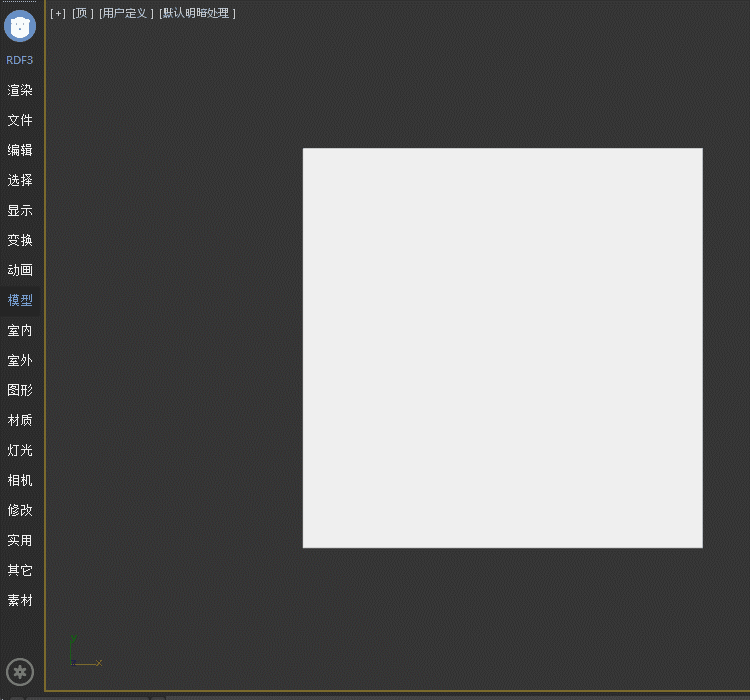Choose the 变换 sidebar entry
Image resolution: width=750 pixels, height=700 pixels.
(20, 240)
